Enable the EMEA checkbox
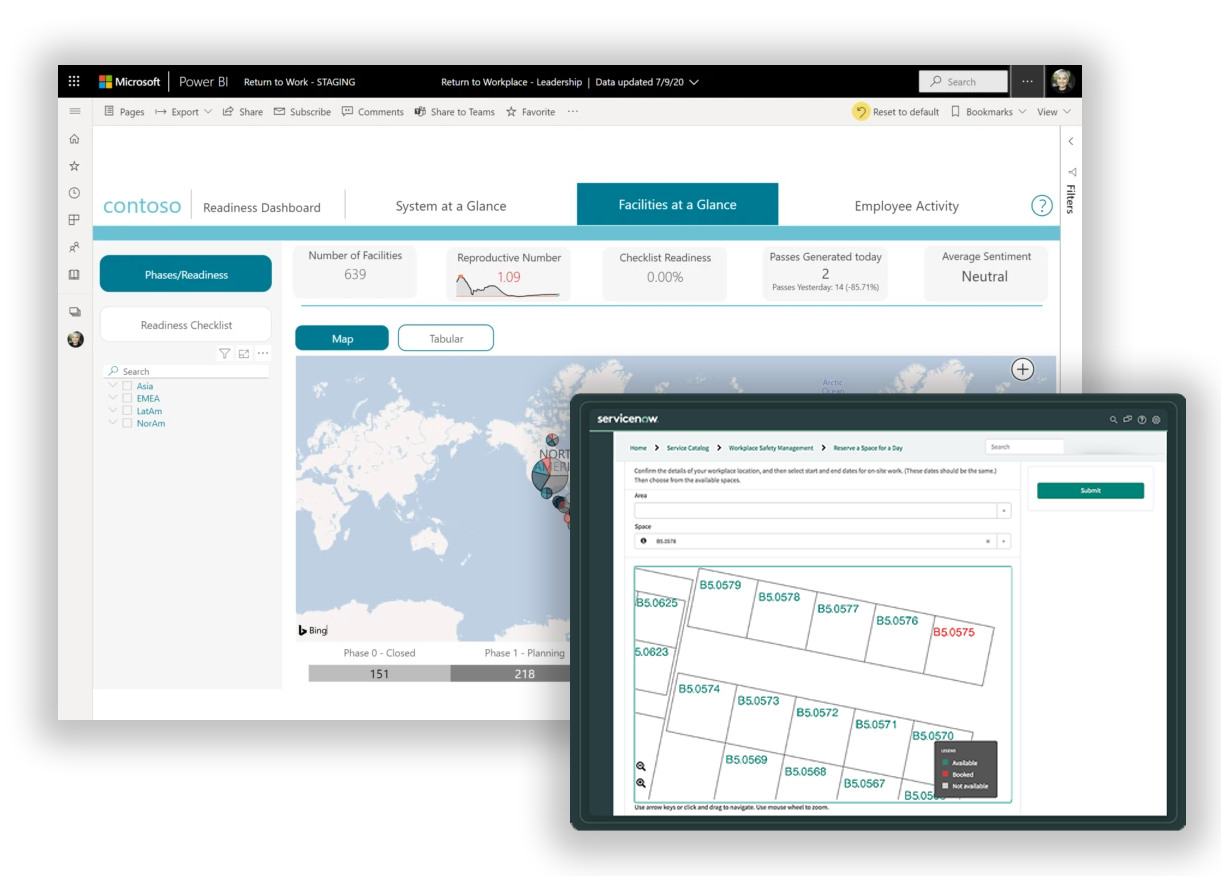This screenshot has height=876, width=1221. [x=127, y=398]
